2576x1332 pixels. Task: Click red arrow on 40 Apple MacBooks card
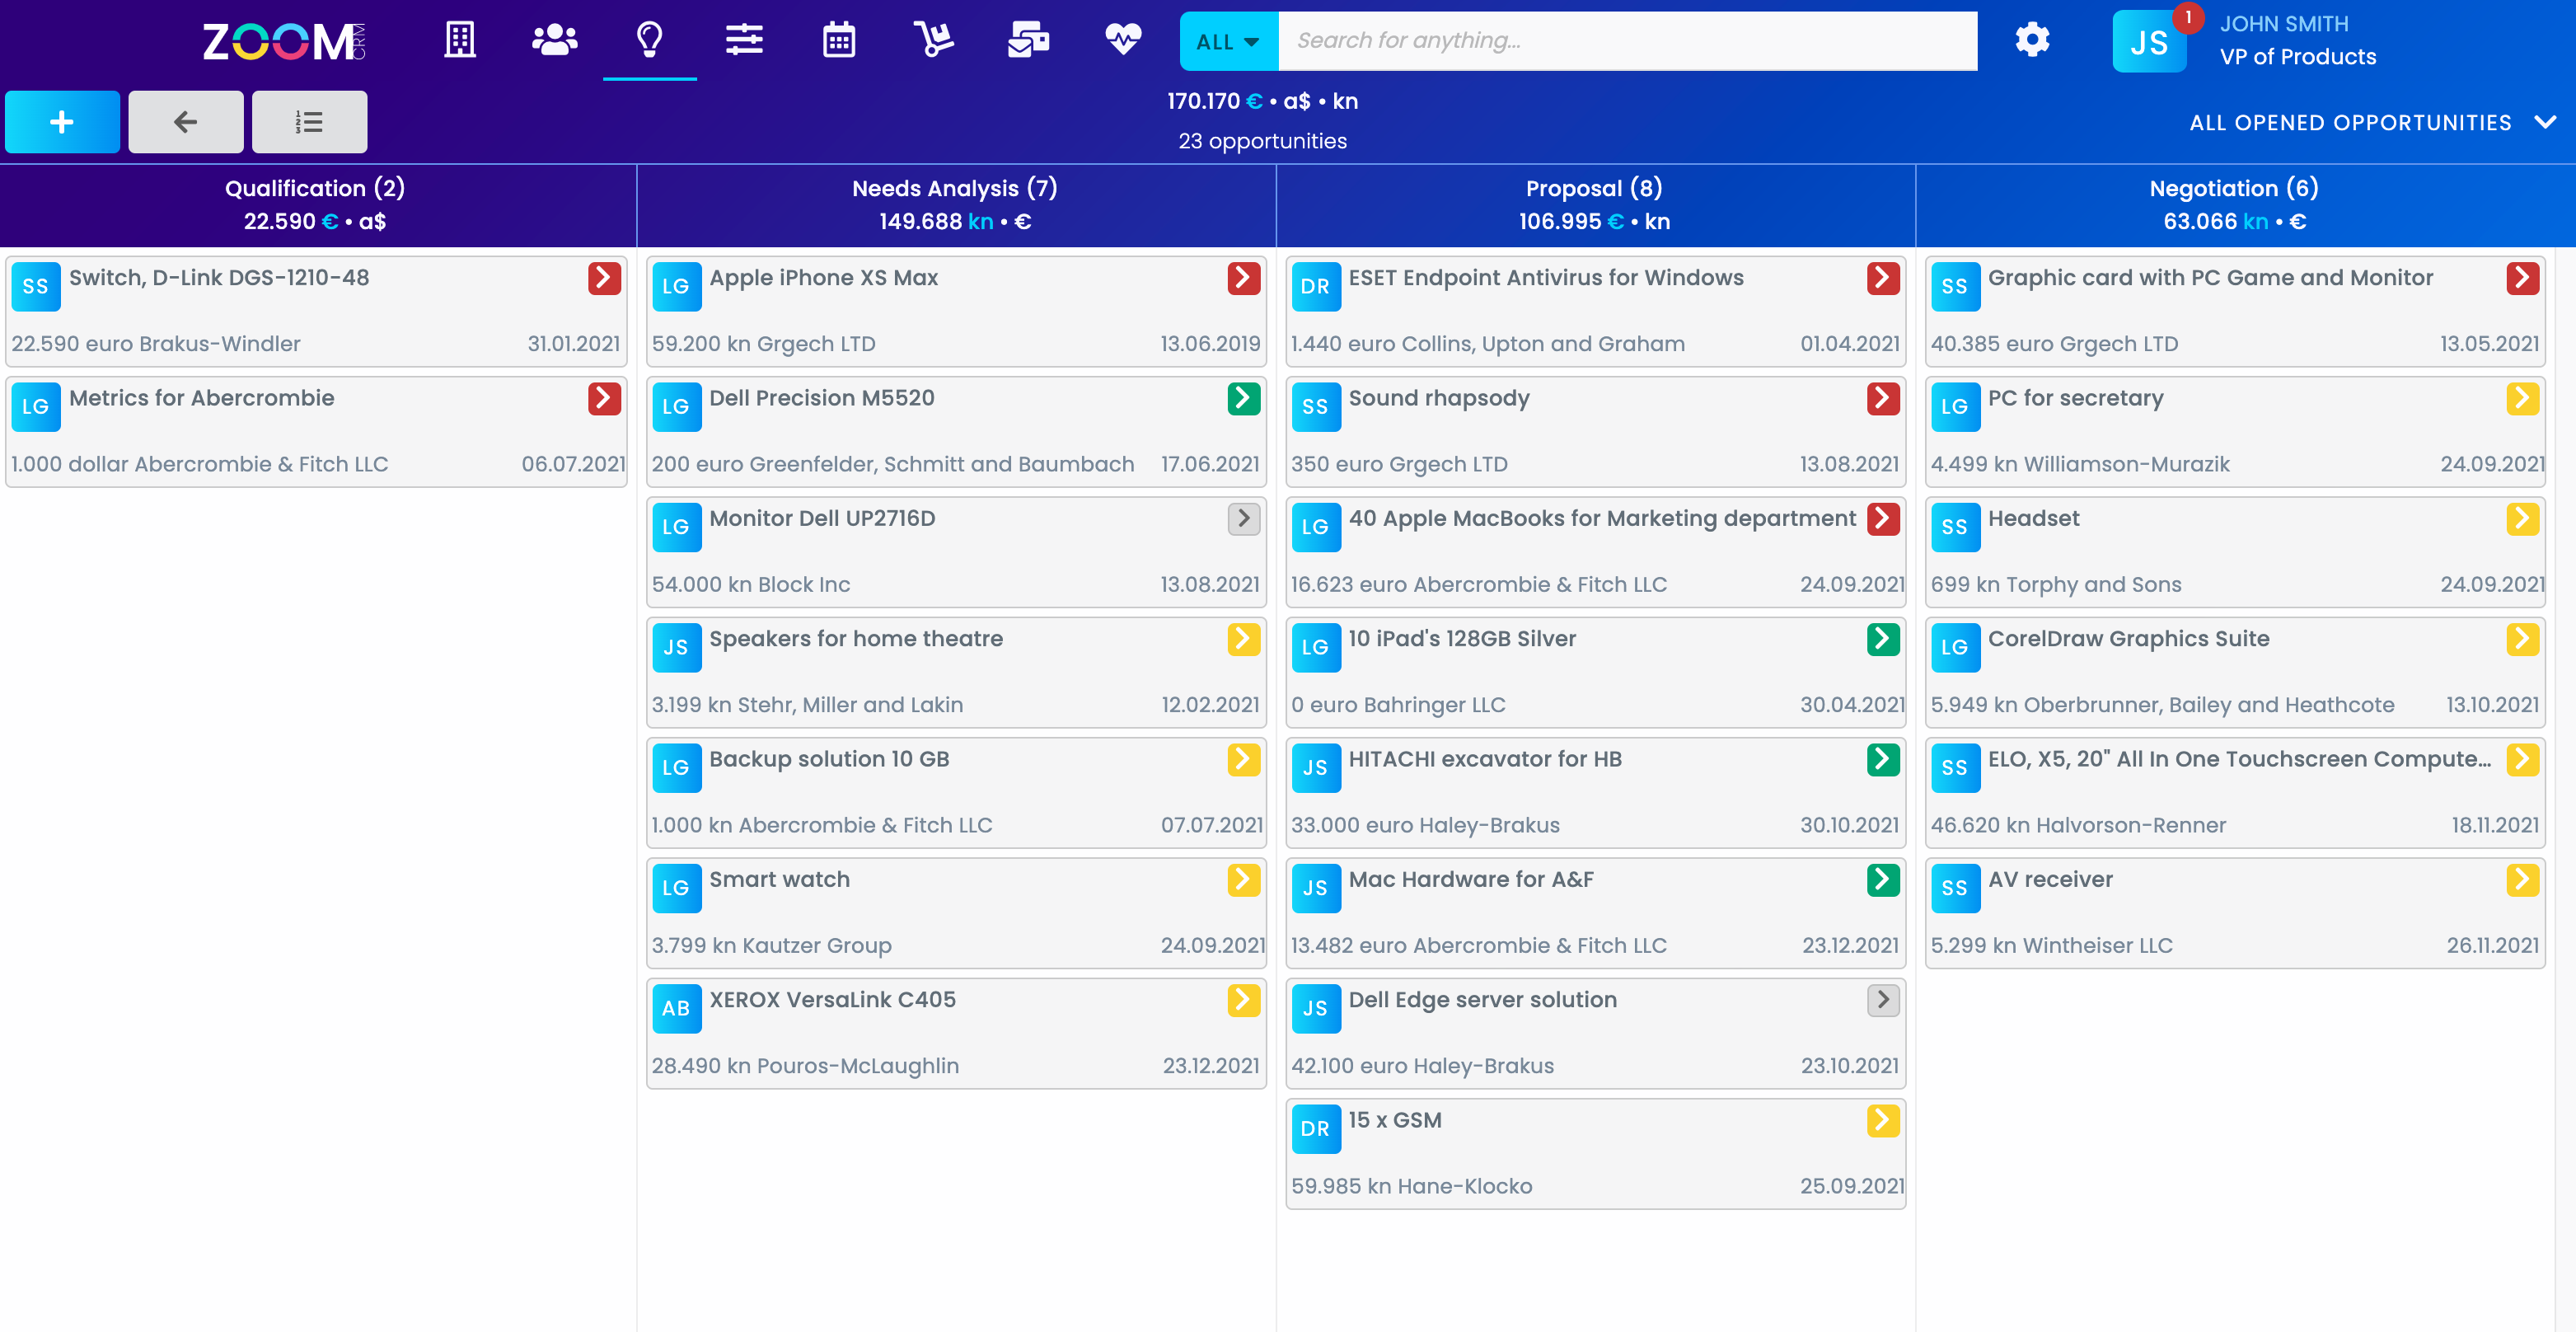click(1883, 518)
